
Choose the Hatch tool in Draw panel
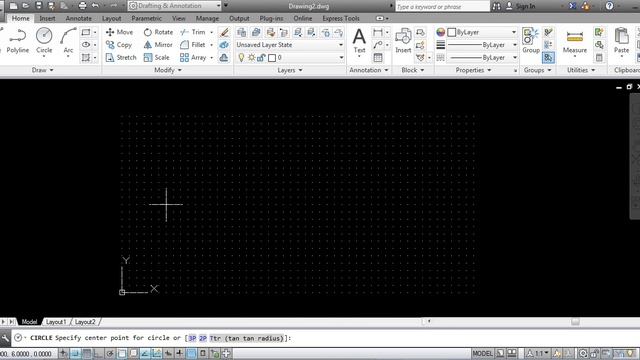(86, 58)
